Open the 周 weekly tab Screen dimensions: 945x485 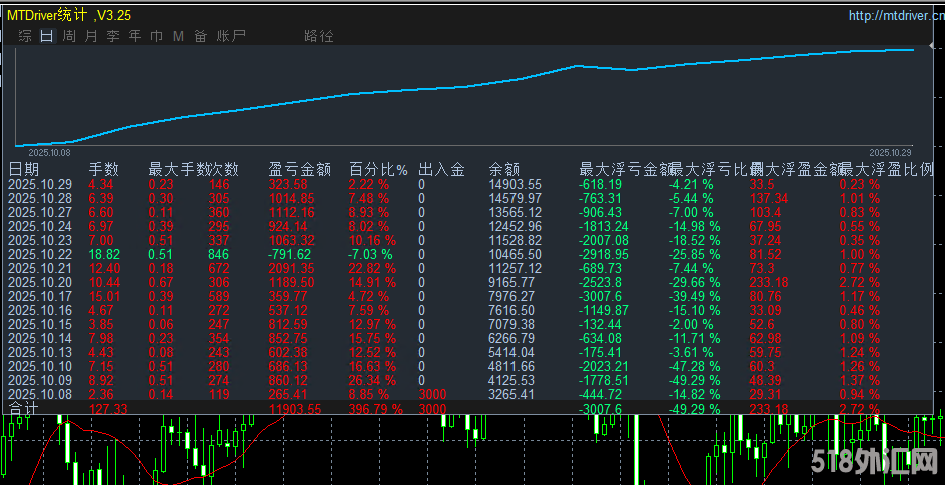click(x=69, y=36)
